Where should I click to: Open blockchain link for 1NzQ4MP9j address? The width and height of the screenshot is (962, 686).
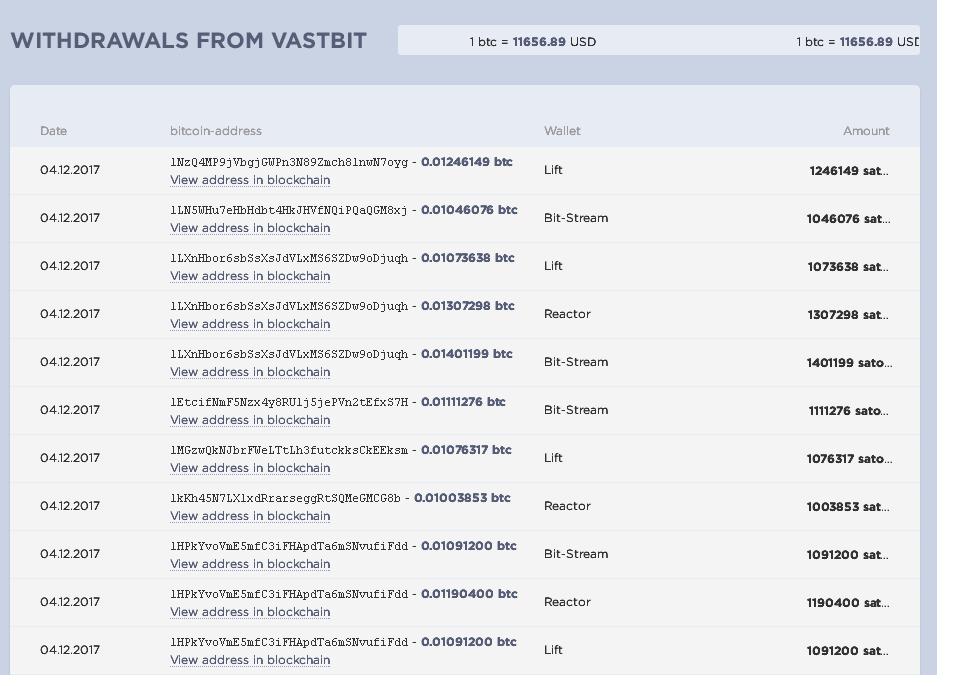(250, 180)
